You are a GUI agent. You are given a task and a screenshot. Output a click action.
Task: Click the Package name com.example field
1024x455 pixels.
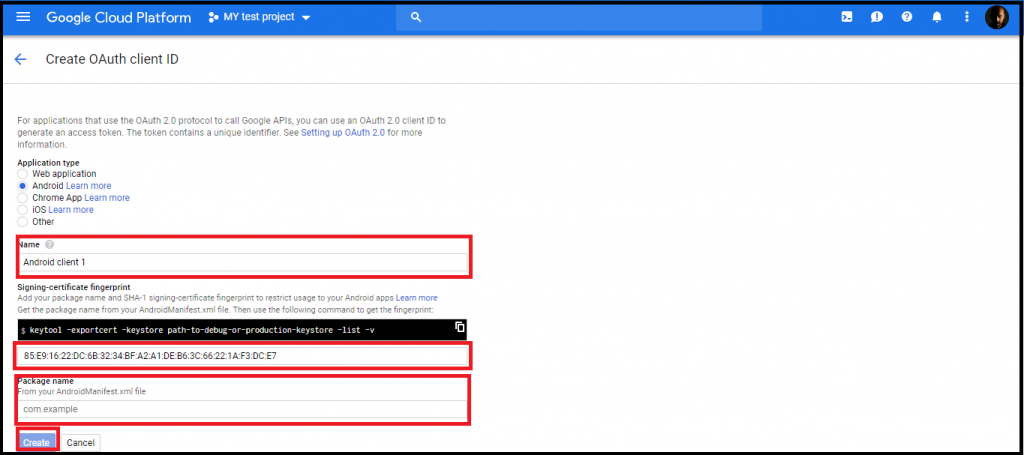tap(242, 409)
